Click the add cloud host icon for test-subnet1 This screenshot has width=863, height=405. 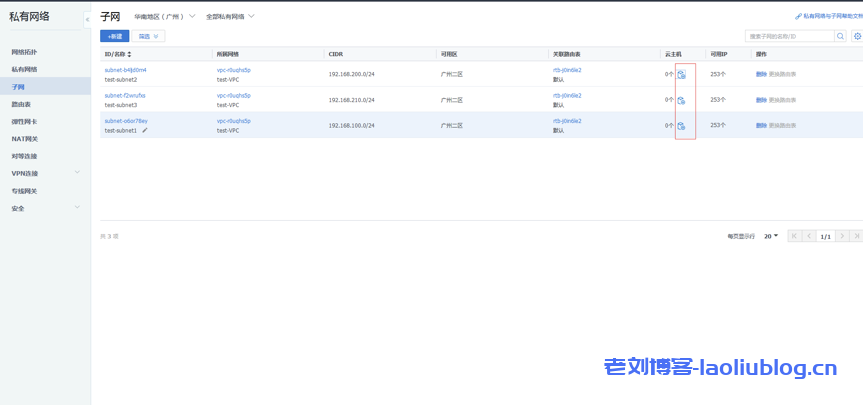pyautogui.click(x=681, y=126)
